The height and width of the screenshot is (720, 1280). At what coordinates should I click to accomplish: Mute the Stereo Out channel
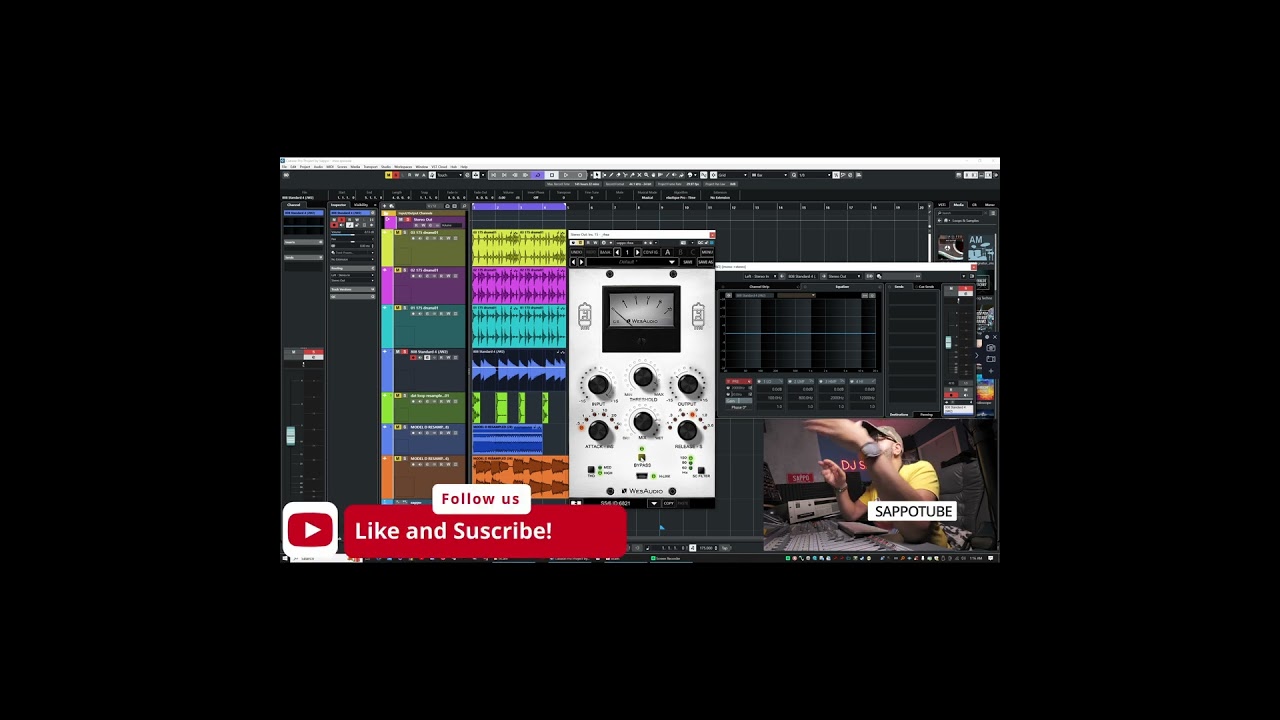coord(400,220)
